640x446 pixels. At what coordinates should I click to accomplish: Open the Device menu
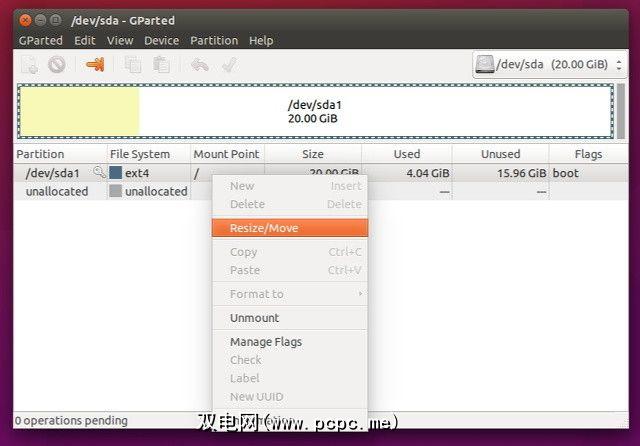point(161,40)
